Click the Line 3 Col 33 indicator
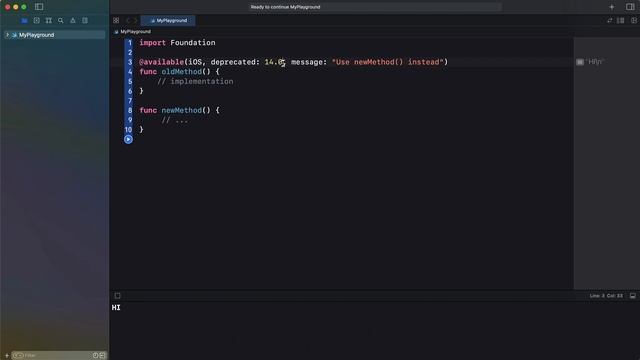640x360 pixels. tap(606, 296)
